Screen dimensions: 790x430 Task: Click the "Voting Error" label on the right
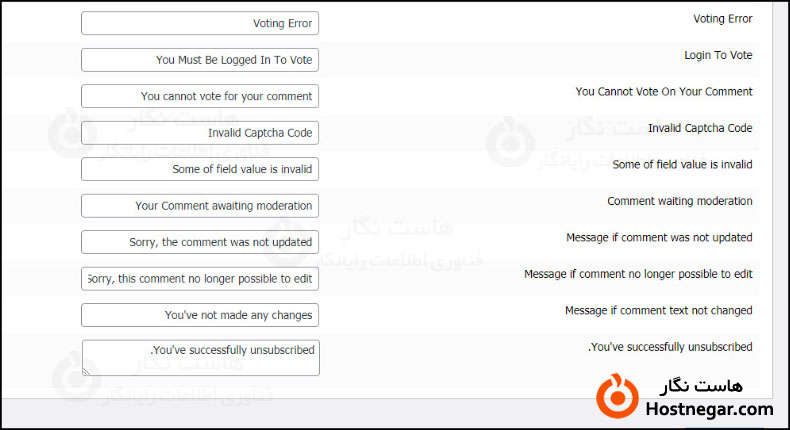pos(723,19)
